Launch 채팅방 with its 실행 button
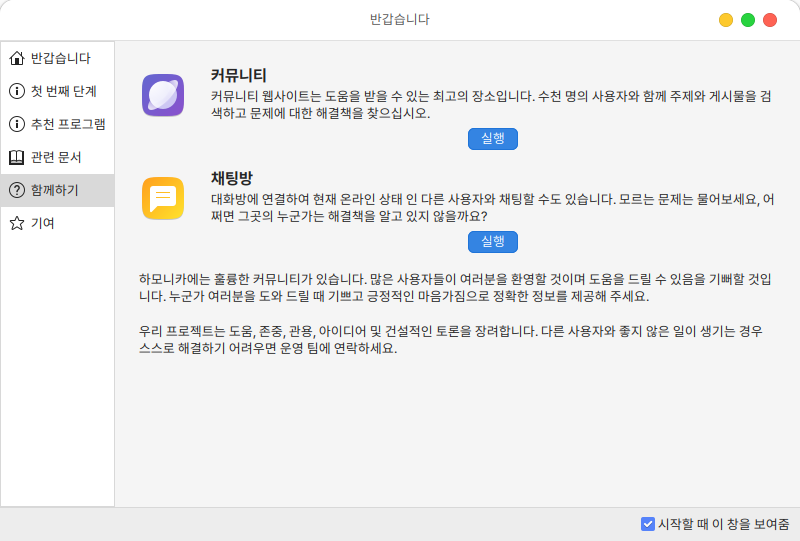Screen dimensions: 800x541 tap(493, 242)
